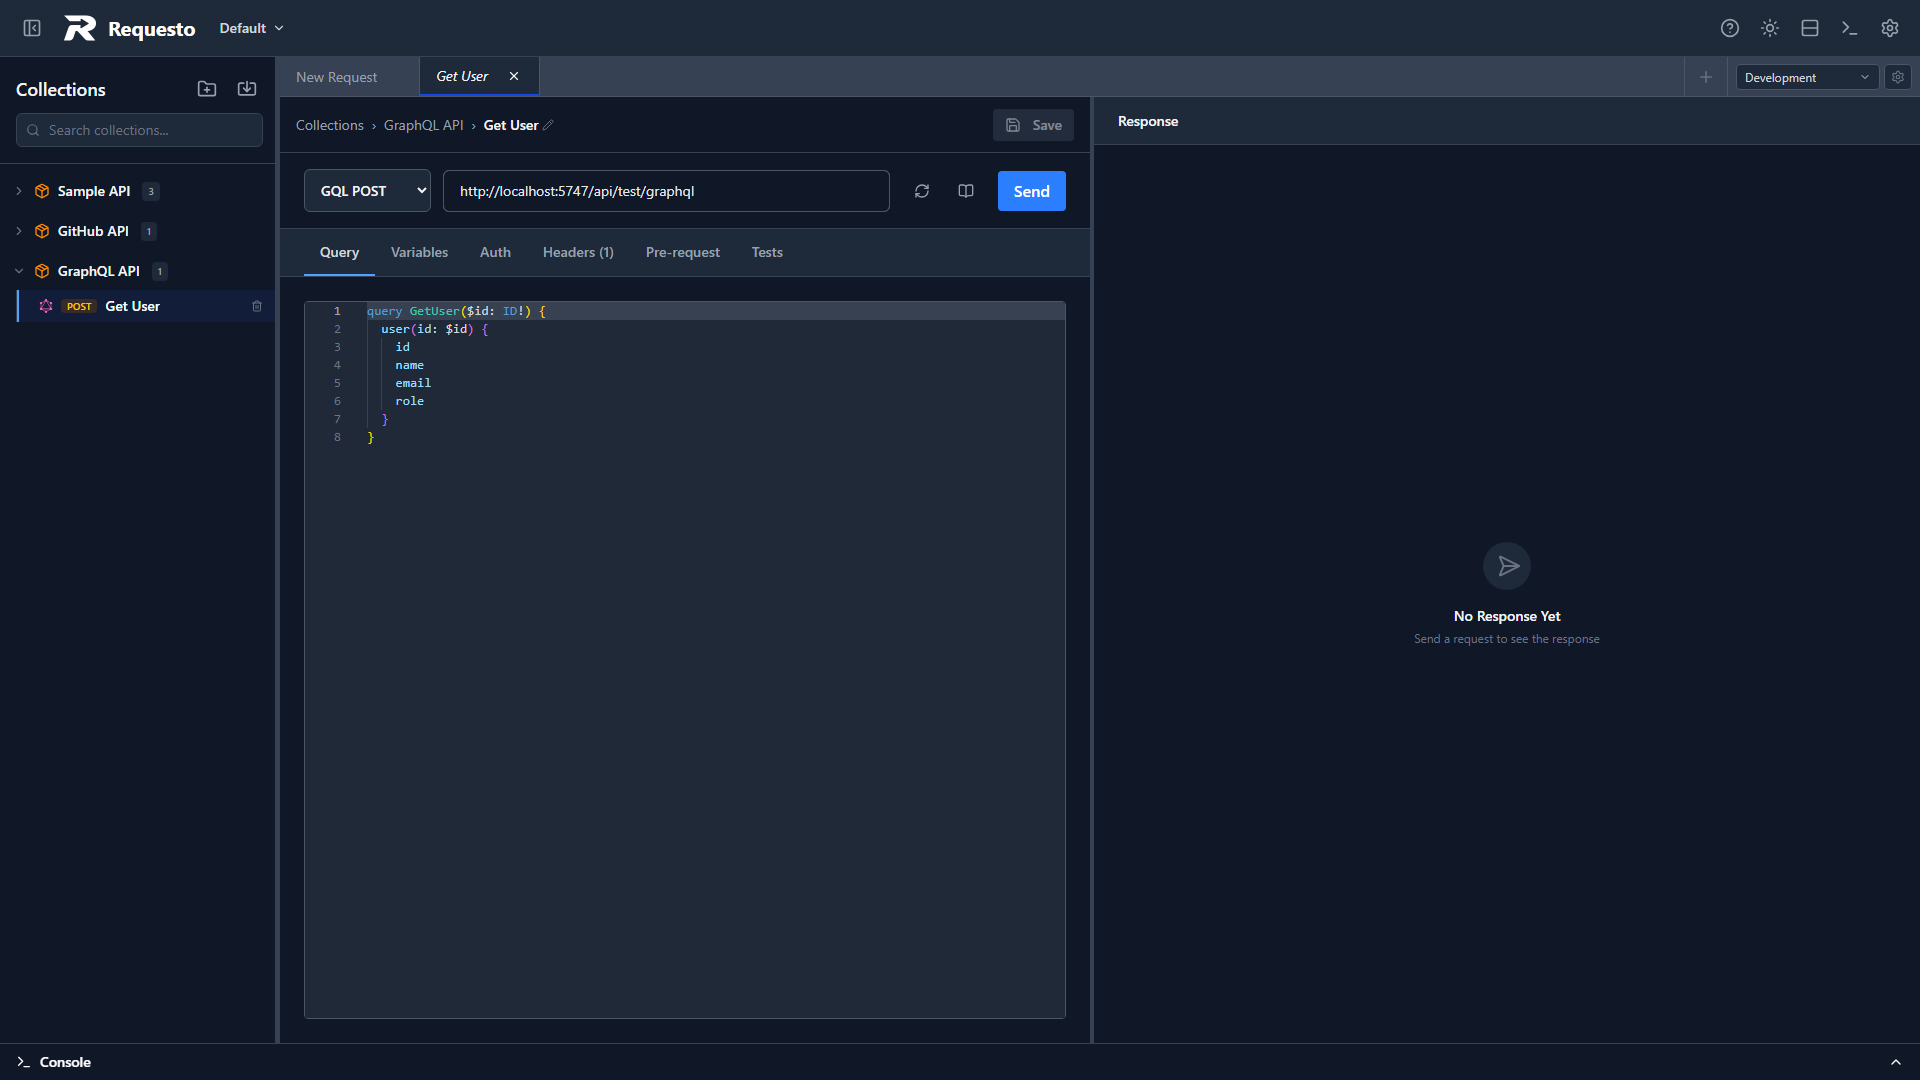Viewport: 1920px width, 1080px height.
Task: Select the Get User request in sidebar
Action: coord(145,306)
